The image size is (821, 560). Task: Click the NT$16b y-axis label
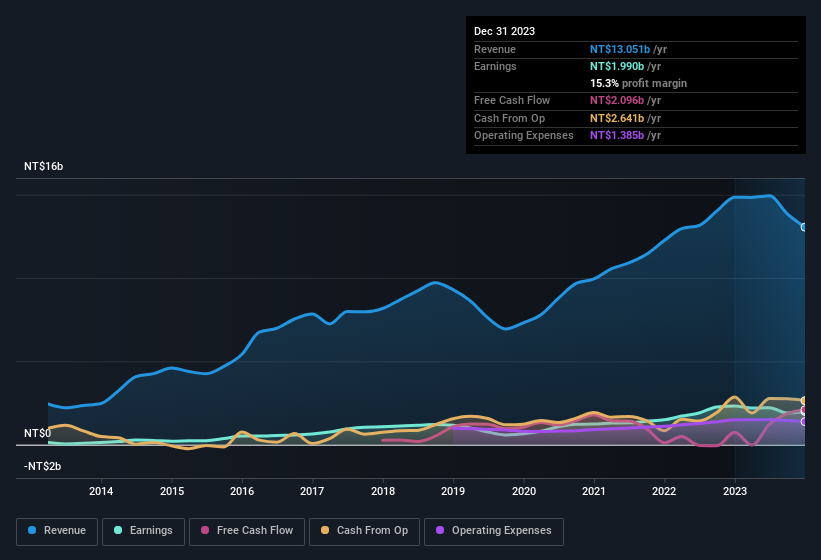coord(44,166)
